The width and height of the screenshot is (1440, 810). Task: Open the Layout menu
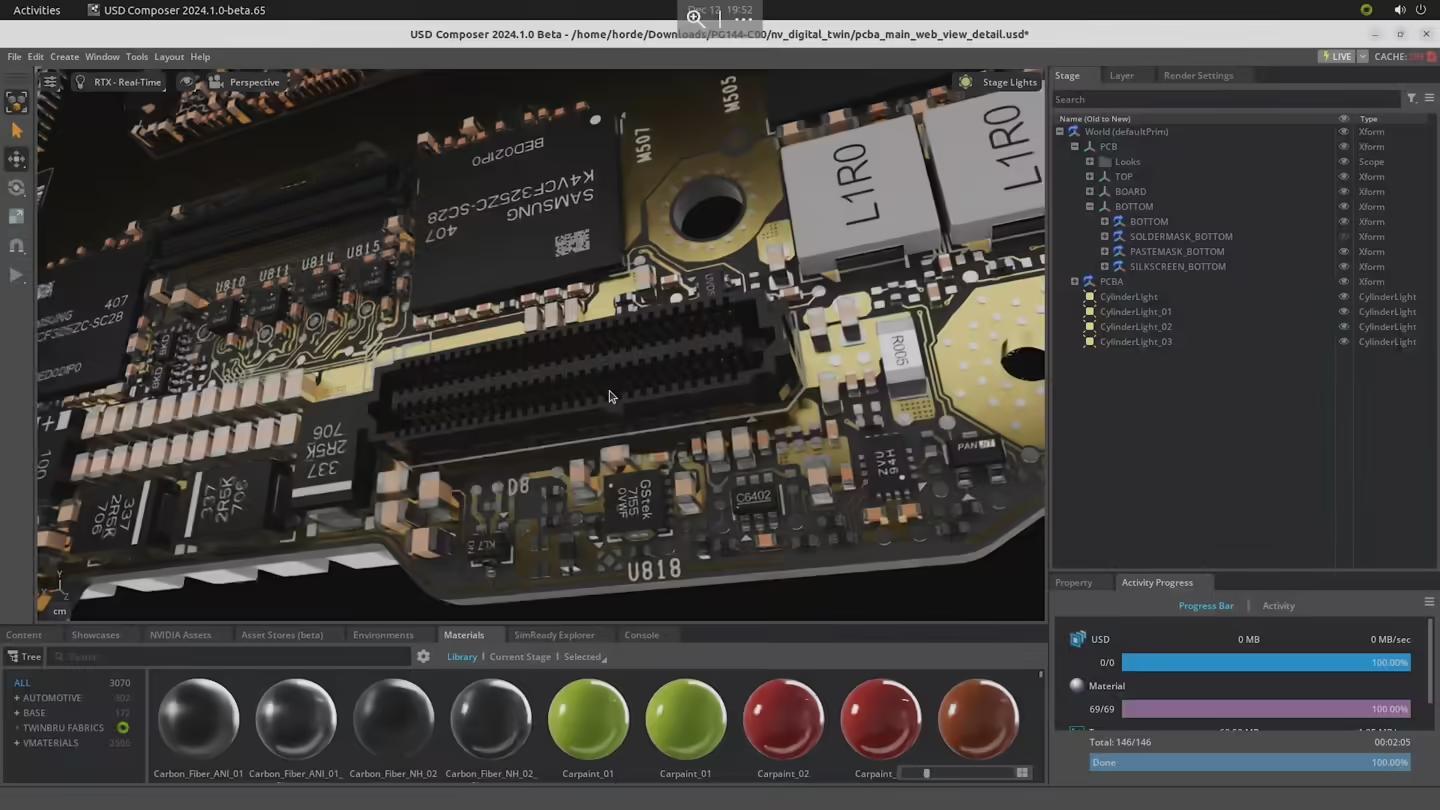coord(168,57)
